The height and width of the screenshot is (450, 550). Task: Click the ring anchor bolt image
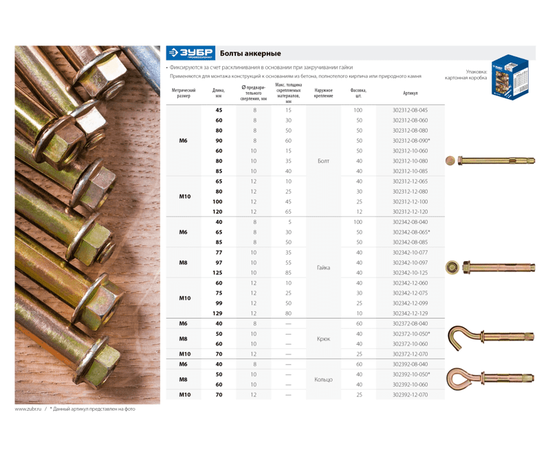490,379
